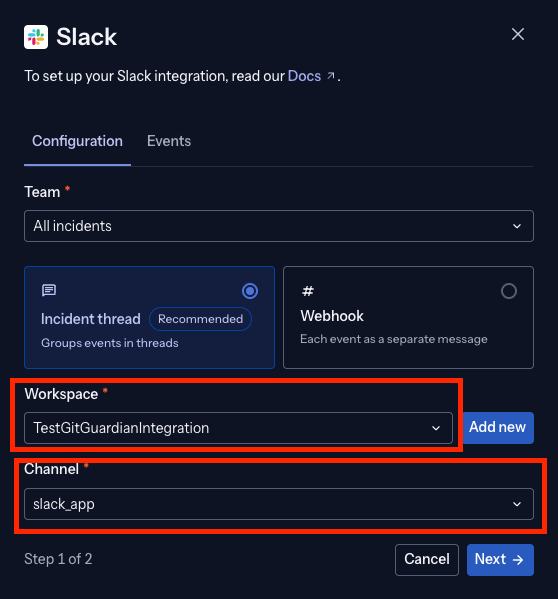This screenshot has height=599, width=558.
Task: Select the Incident thread radio button
Action: (250, 291)
